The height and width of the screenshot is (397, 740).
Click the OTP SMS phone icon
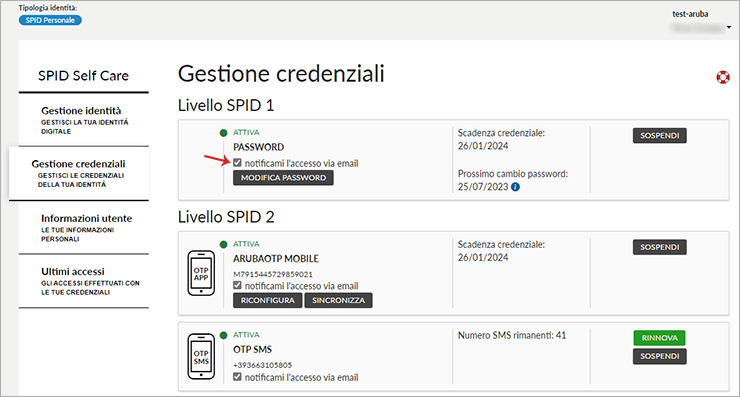pyautogui.click(x=201, y=356)
